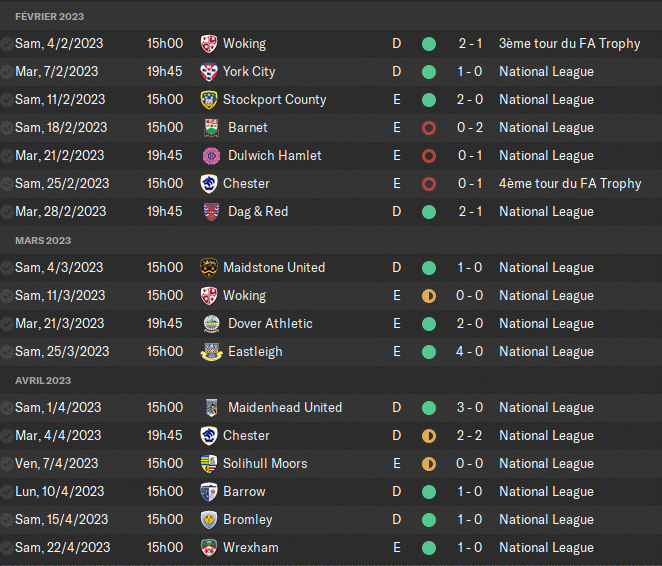The image size is (662, 566).
Task: Open the 4ème tour du FA Trophy link
Action: click(x=569, y=184)
